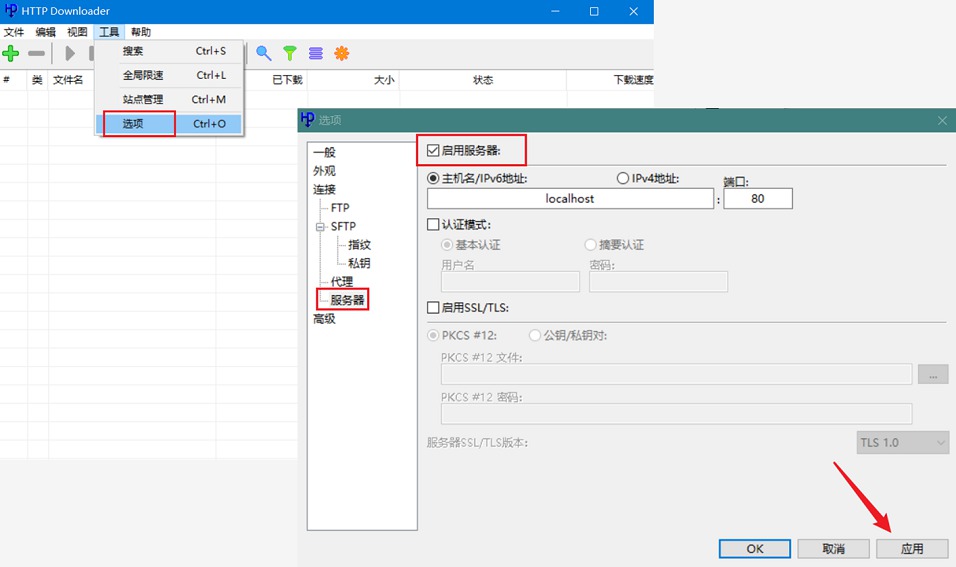Click the 工具 menu

[109, 32]
